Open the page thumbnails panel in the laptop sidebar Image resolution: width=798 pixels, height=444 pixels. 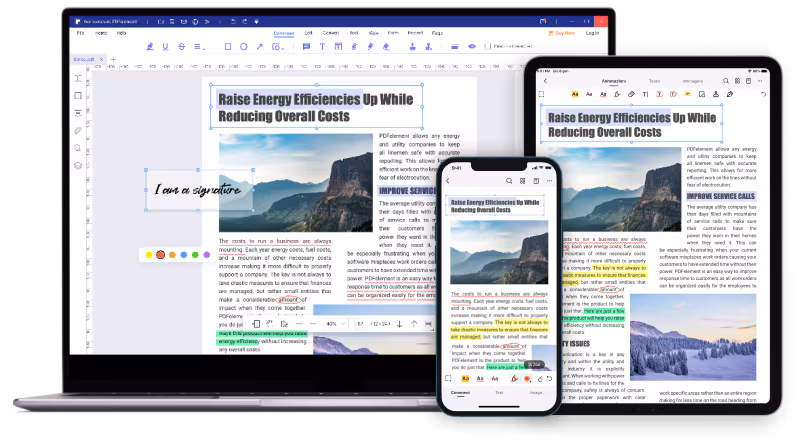click(78, 96)
